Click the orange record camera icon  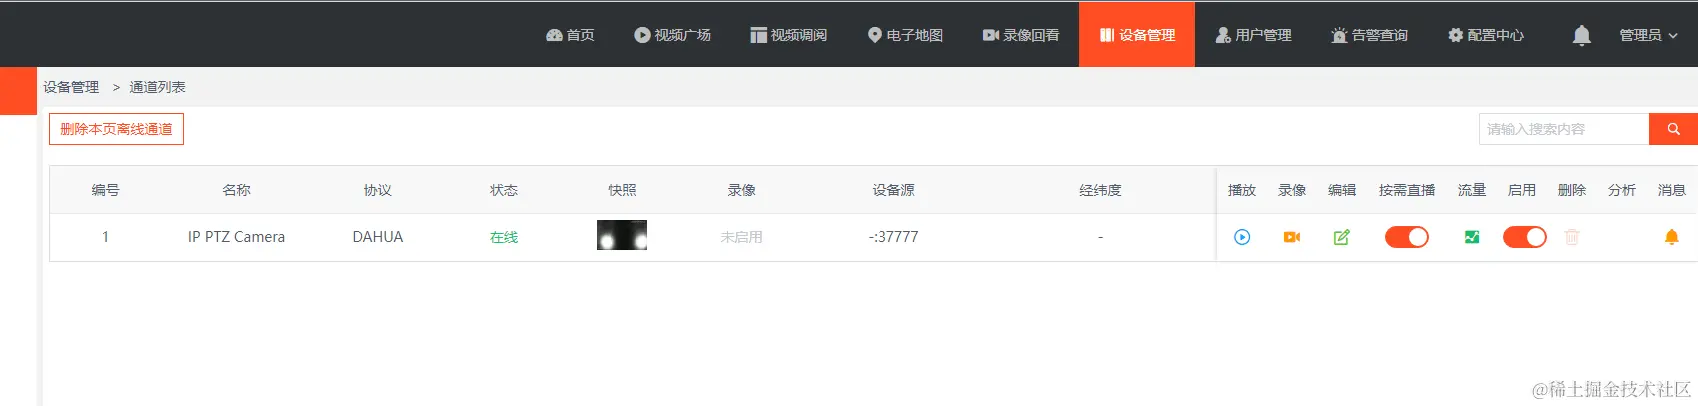(1292, 237)
